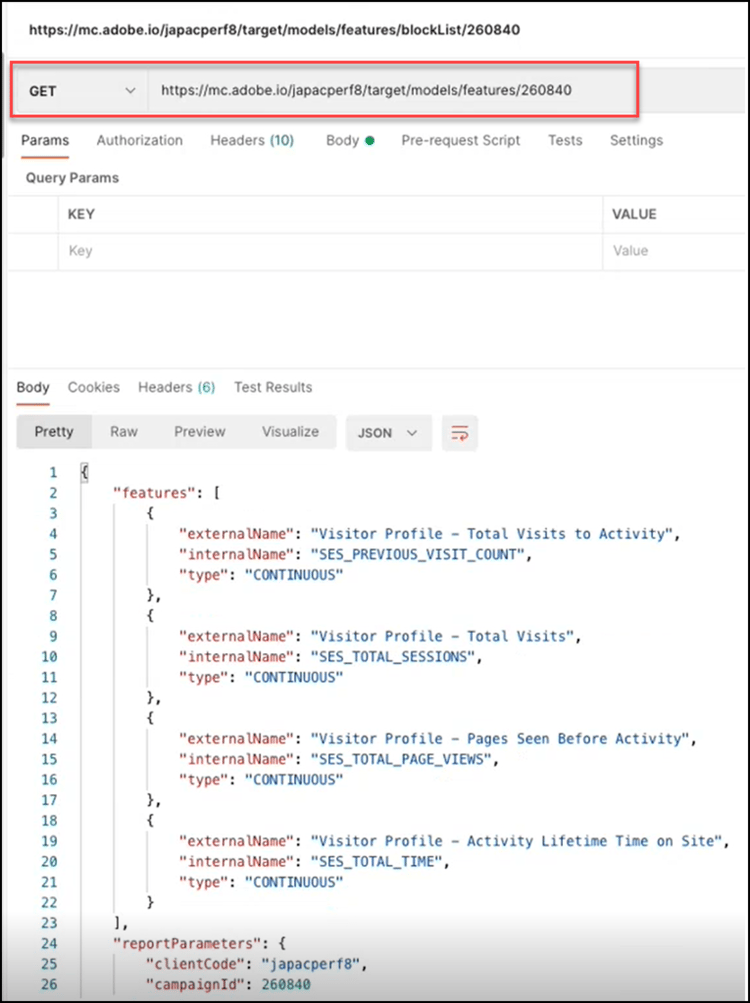This screenshot has height=1003, width=750.
Task: View the response Headers (6) tab
Action: point(177,388)
